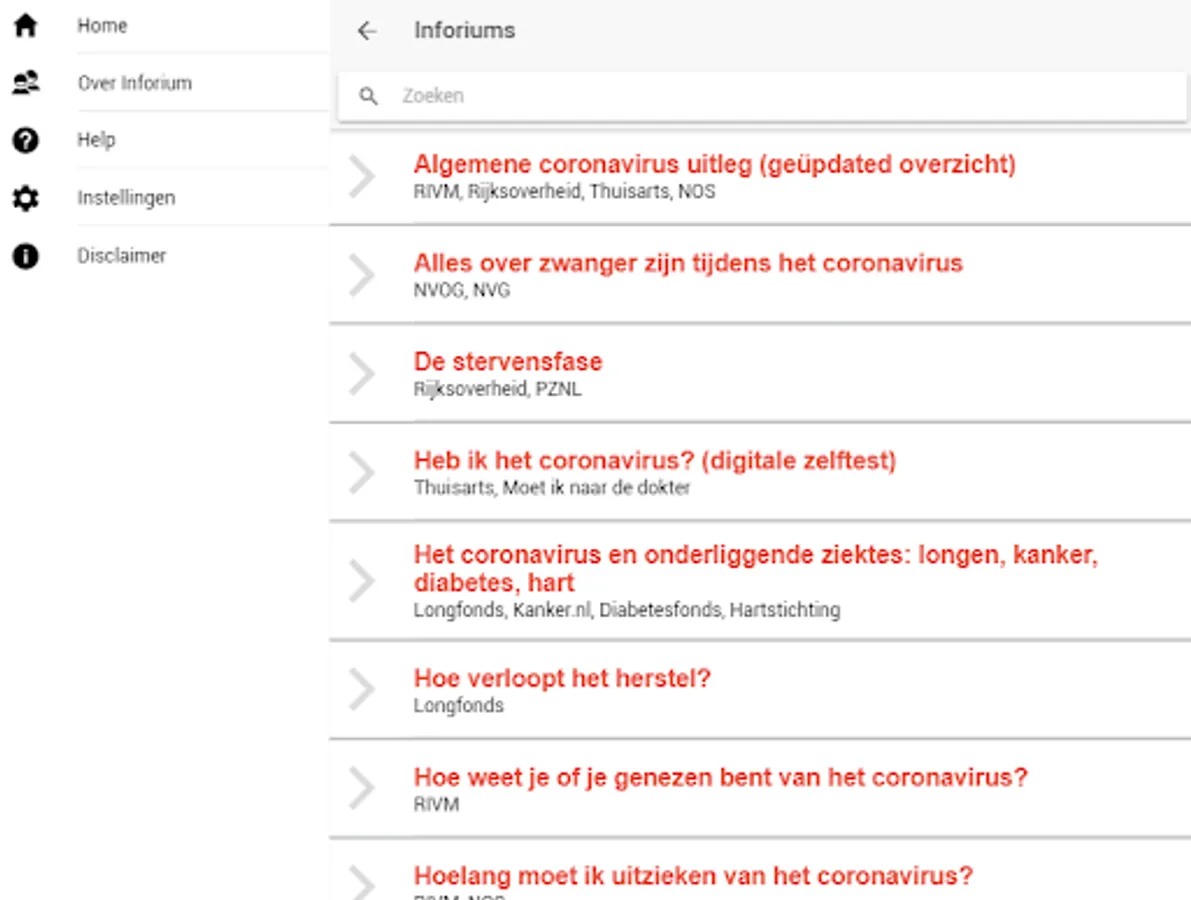Select Over Inforium in the sidebar
The image size is (1191, 900).
134,83
